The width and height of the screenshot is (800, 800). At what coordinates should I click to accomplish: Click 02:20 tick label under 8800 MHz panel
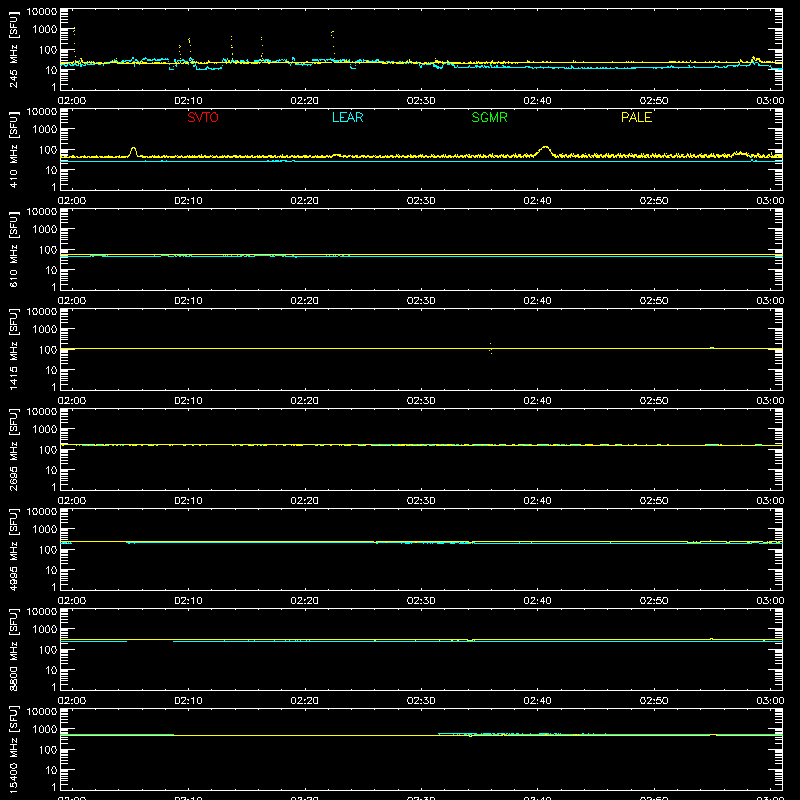(x=305, y=701)
